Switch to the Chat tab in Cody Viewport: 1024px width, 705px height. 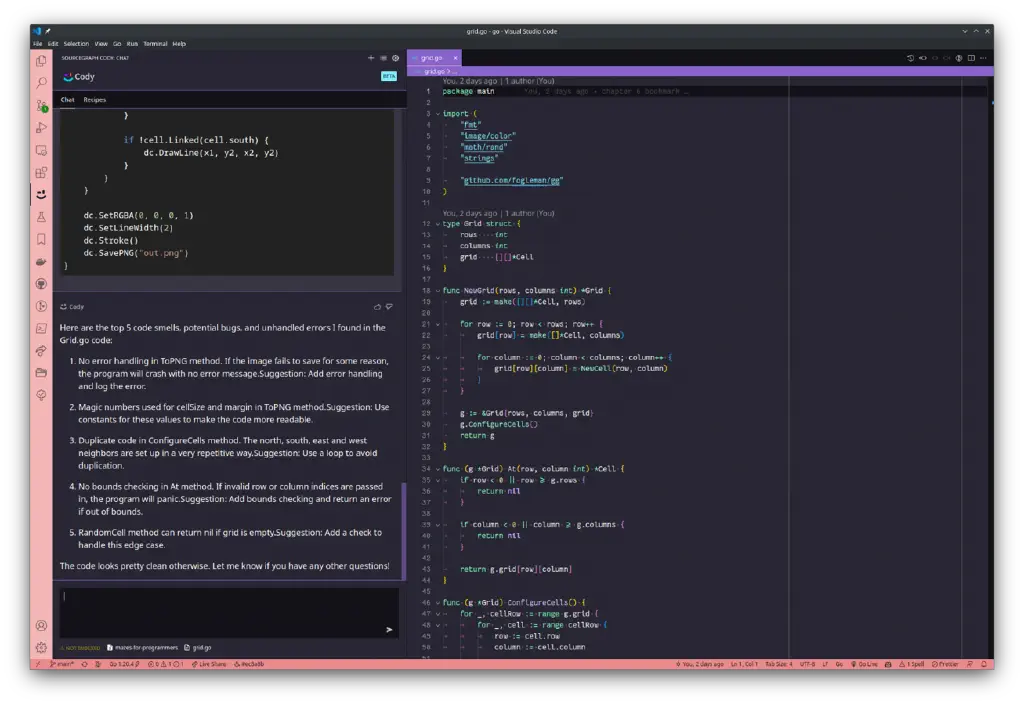coord(67,100)
